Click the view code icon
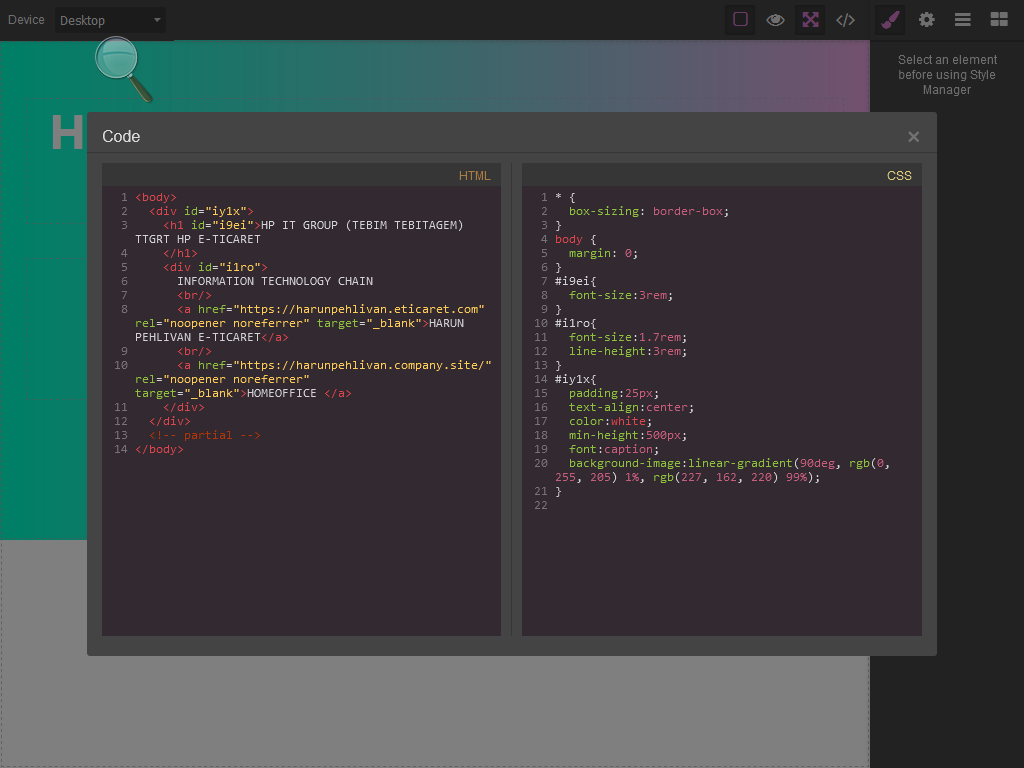Viewport: 1024px width, 768px height. [x=845, y=20]
